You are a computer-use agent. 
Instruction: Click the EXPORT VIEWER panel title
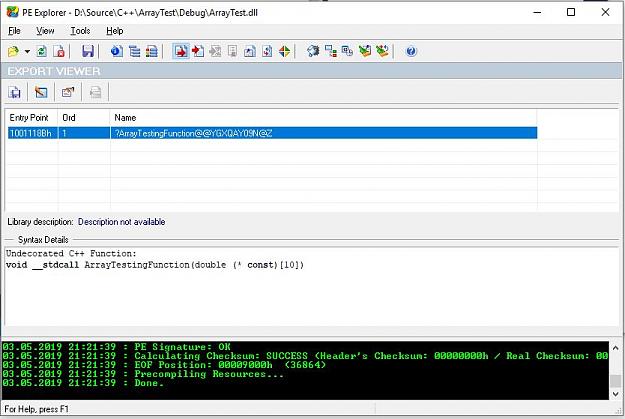54,71
